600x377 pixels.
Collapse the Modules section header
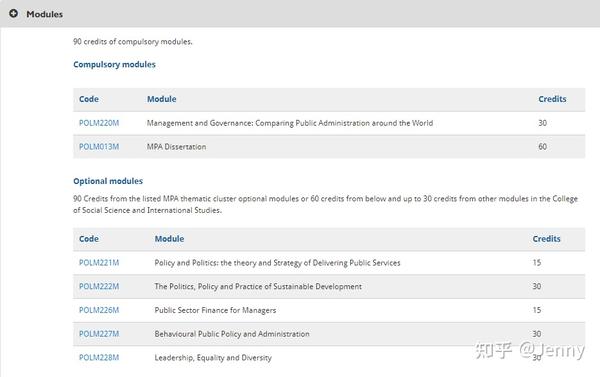pos(300,13)
